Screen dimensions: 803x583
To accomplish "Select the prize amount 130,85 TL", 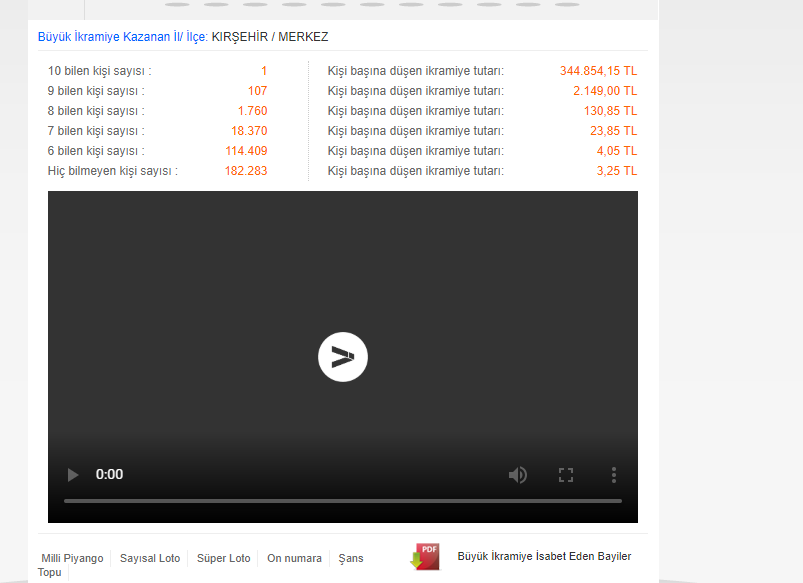I will click(x=610, y=111).
